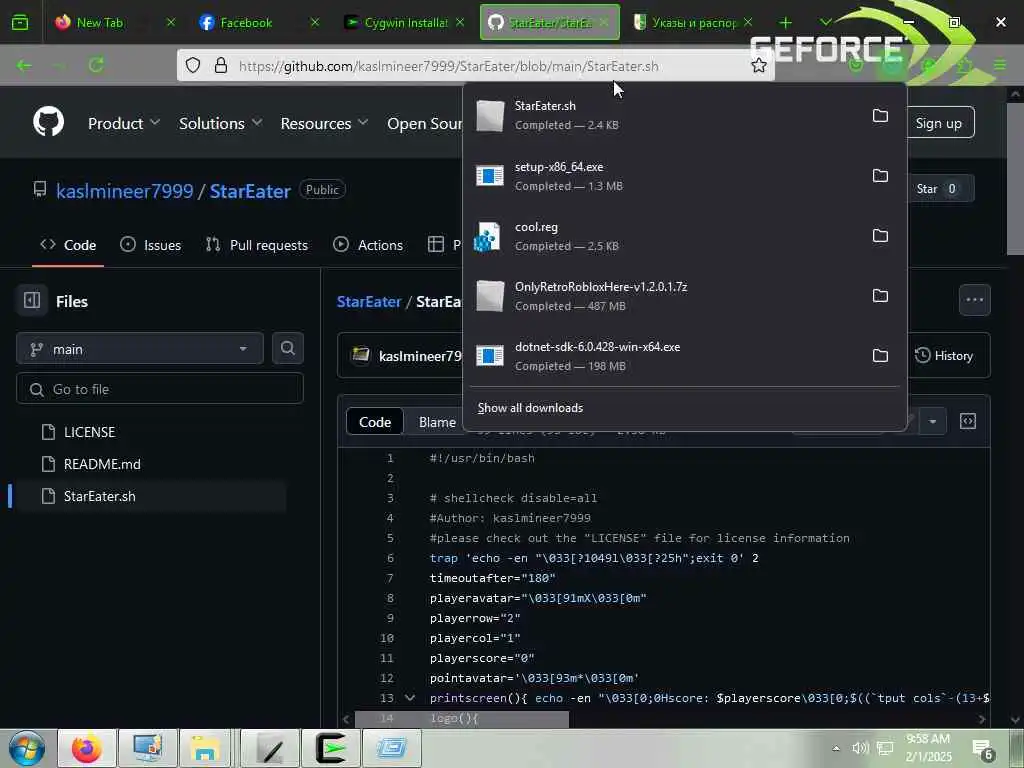List all tabs with chevron

tap(825, 23)
